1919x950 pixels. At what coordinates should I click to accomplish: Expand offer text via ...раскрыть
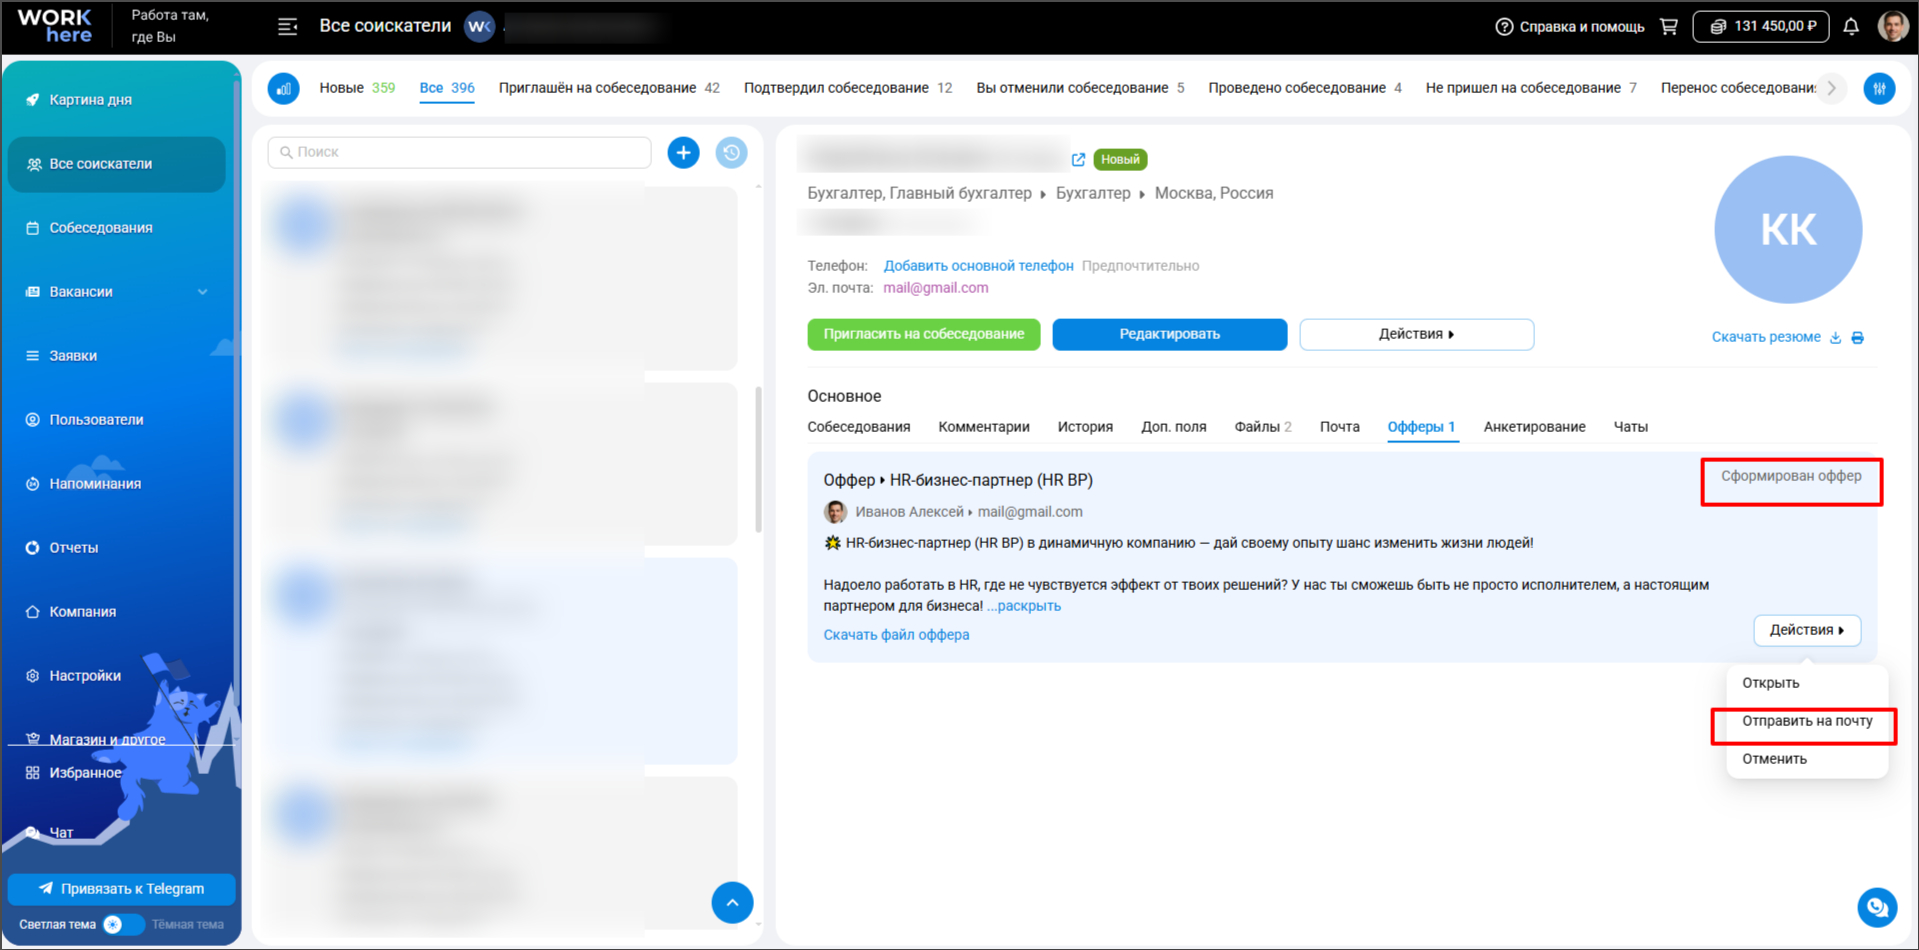pos(1024,606)
